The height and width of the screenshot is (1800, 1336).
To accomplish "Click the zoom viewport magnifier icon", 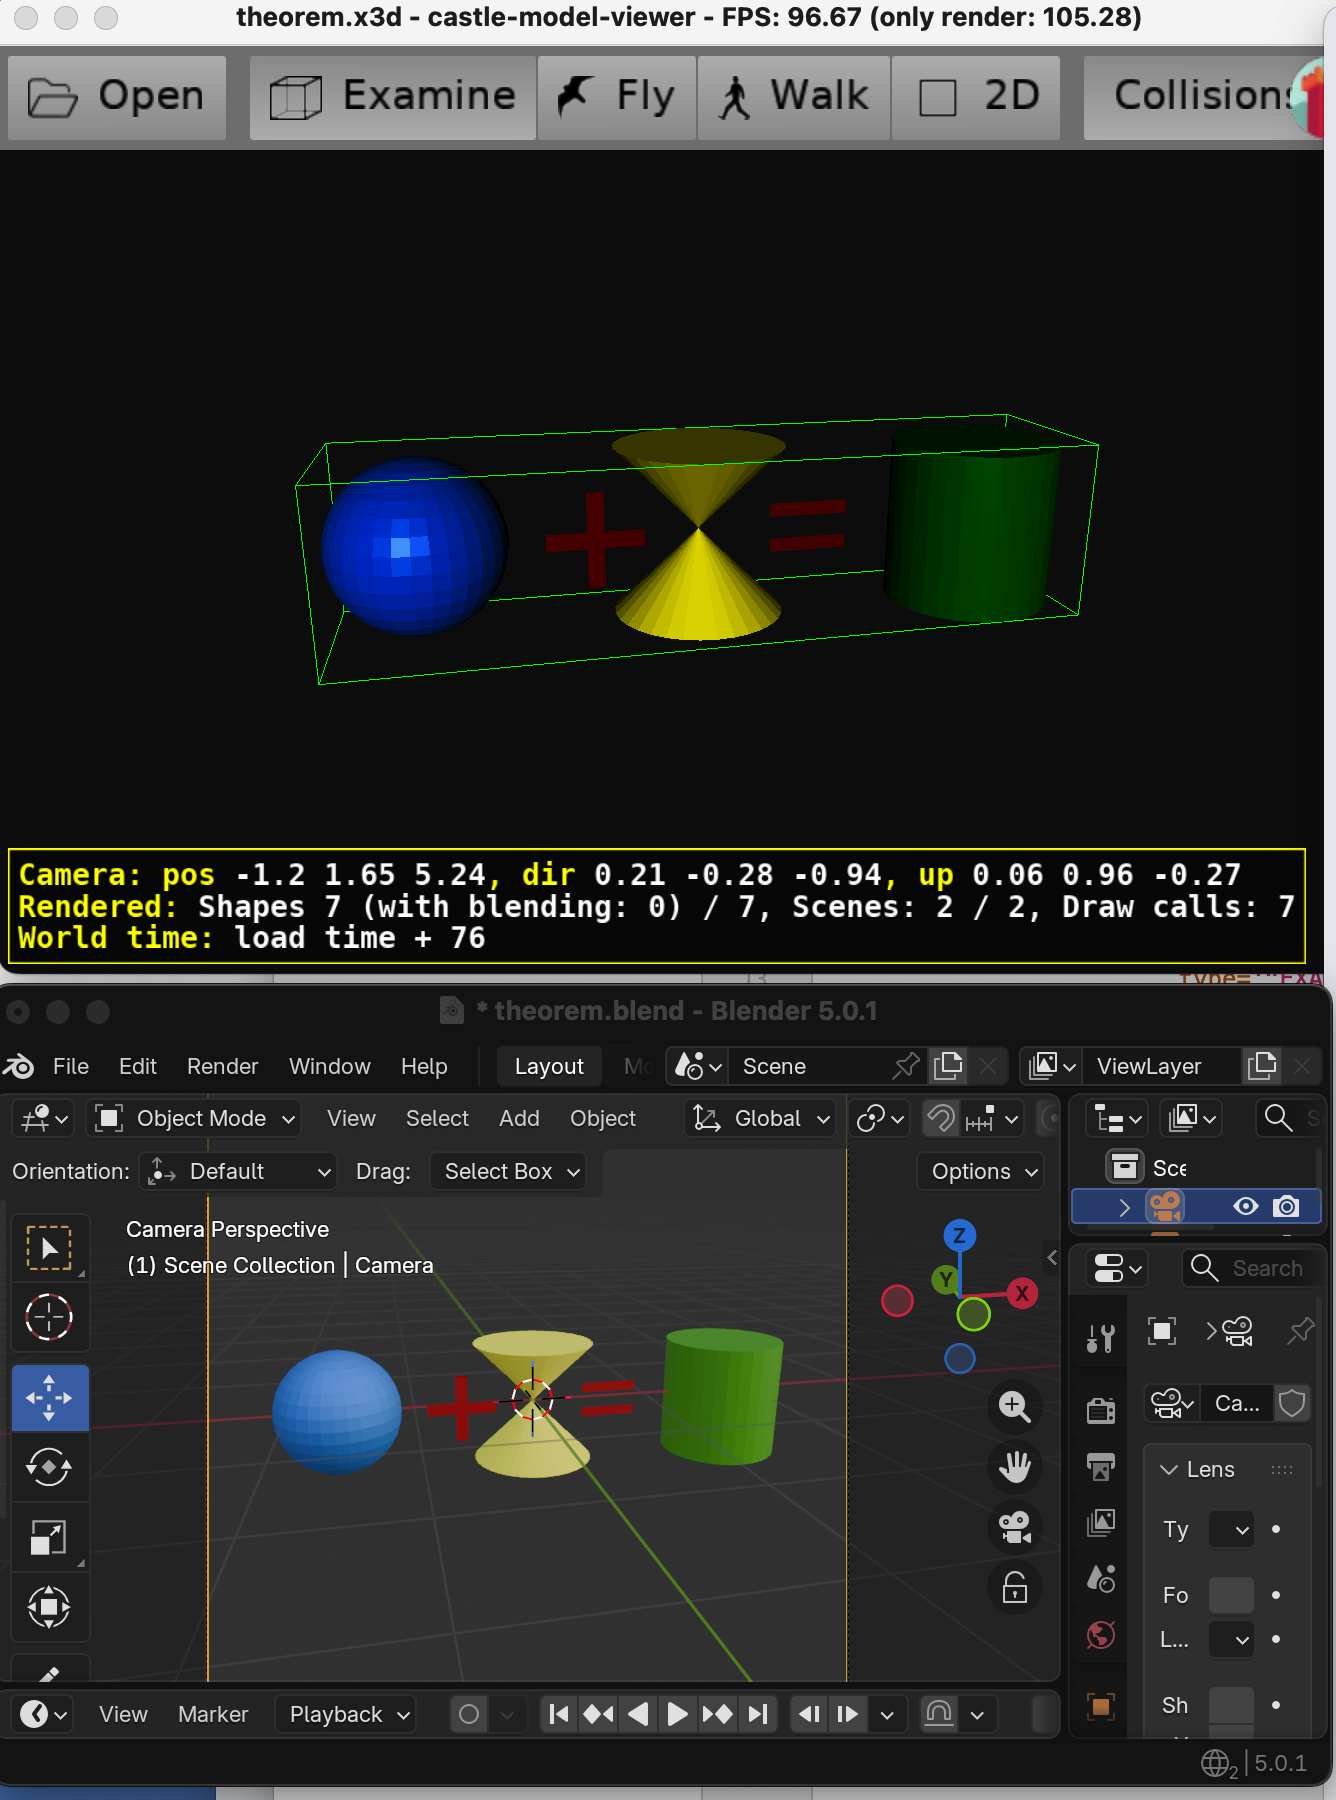I will tap(1014, 1406).
